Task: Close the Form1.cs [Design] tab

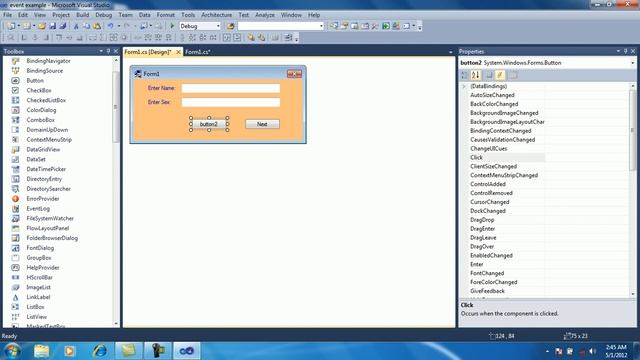Action: click(x=178, y=52)
